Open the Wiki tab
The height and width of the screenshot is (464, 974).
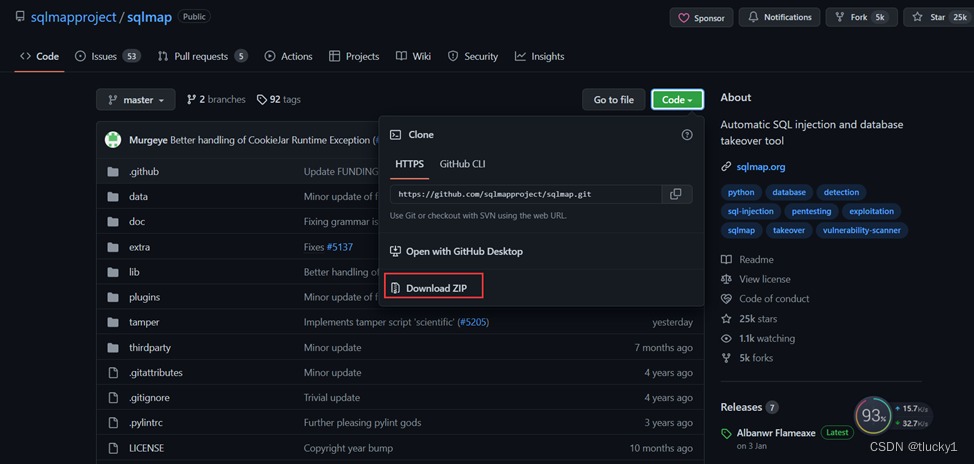click(414, 57)
